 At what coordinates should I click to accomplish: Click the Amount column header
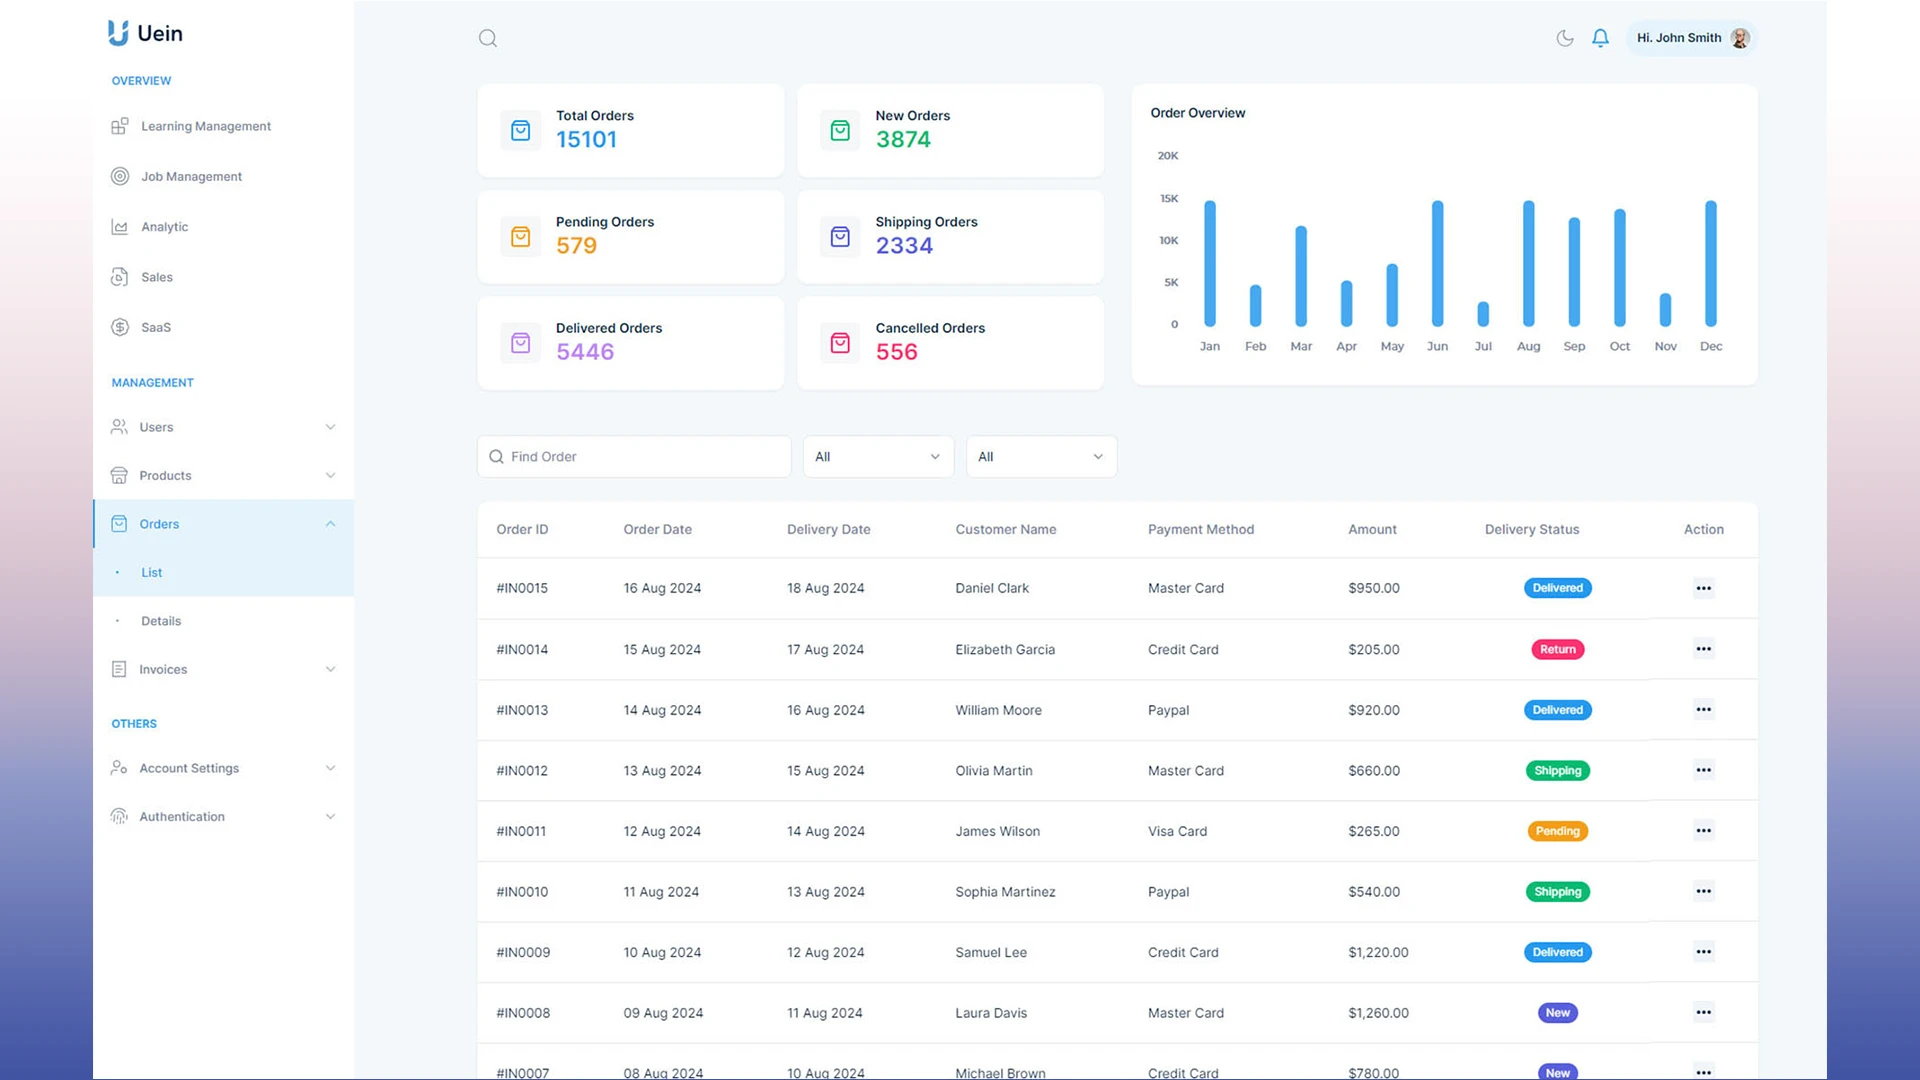tap(1372, 529)
